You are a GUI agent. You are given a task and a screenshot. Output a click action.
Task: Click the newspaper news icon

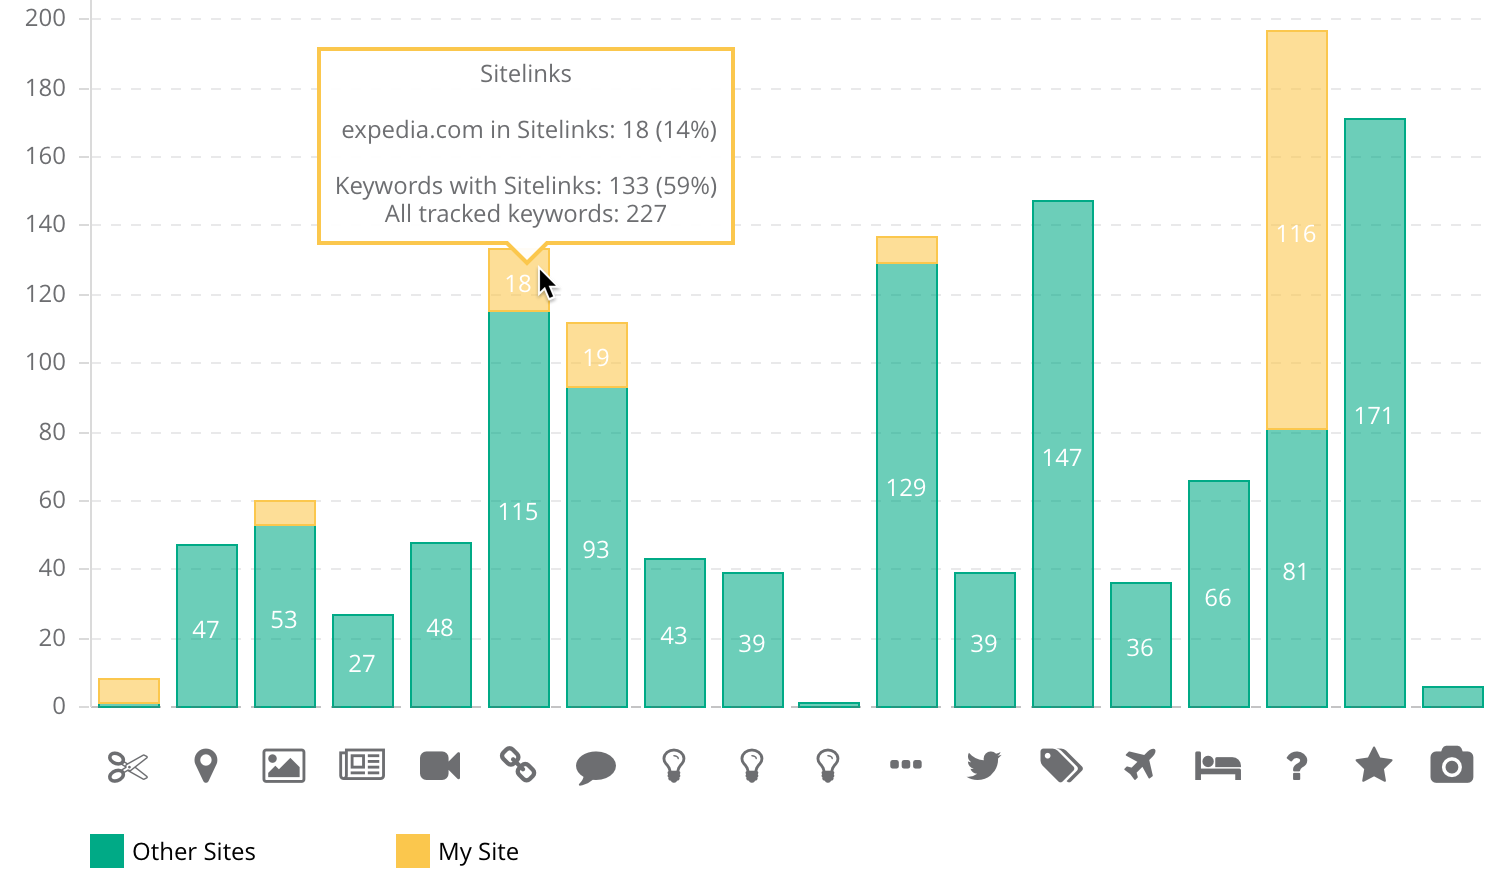pos(362,766)
